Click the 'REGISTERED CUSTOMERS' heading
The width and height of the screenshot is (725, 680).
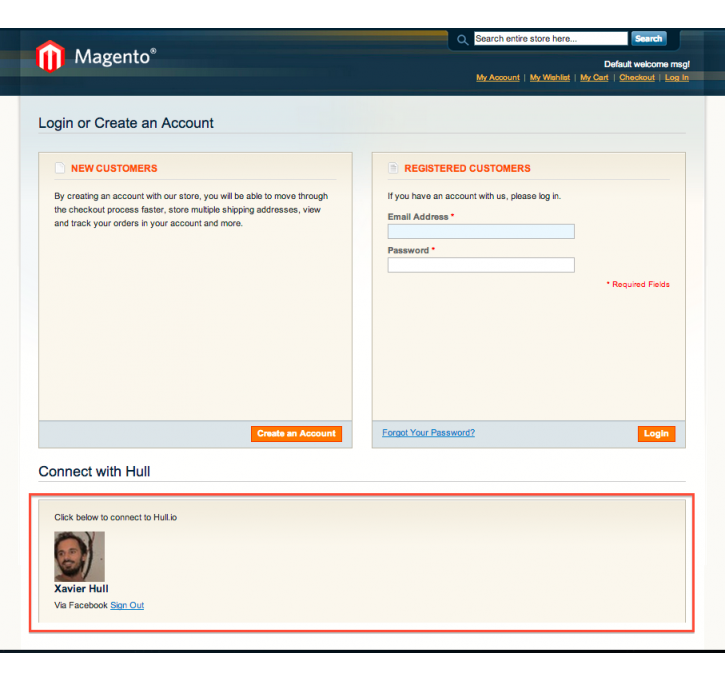point(467,168)
